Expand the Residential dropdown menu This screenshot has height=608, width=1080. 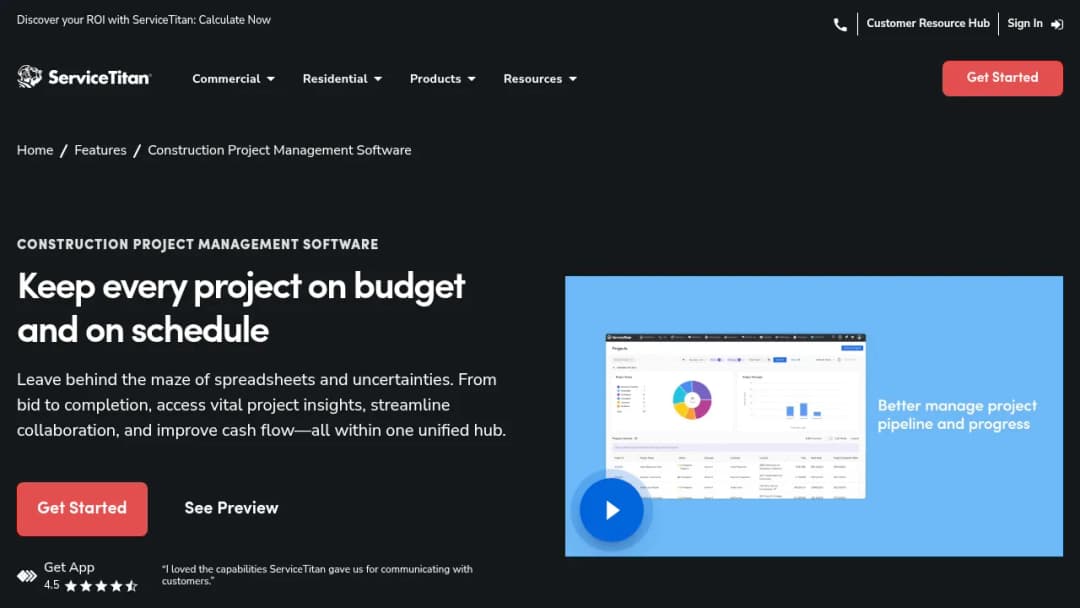pos(342,78)
